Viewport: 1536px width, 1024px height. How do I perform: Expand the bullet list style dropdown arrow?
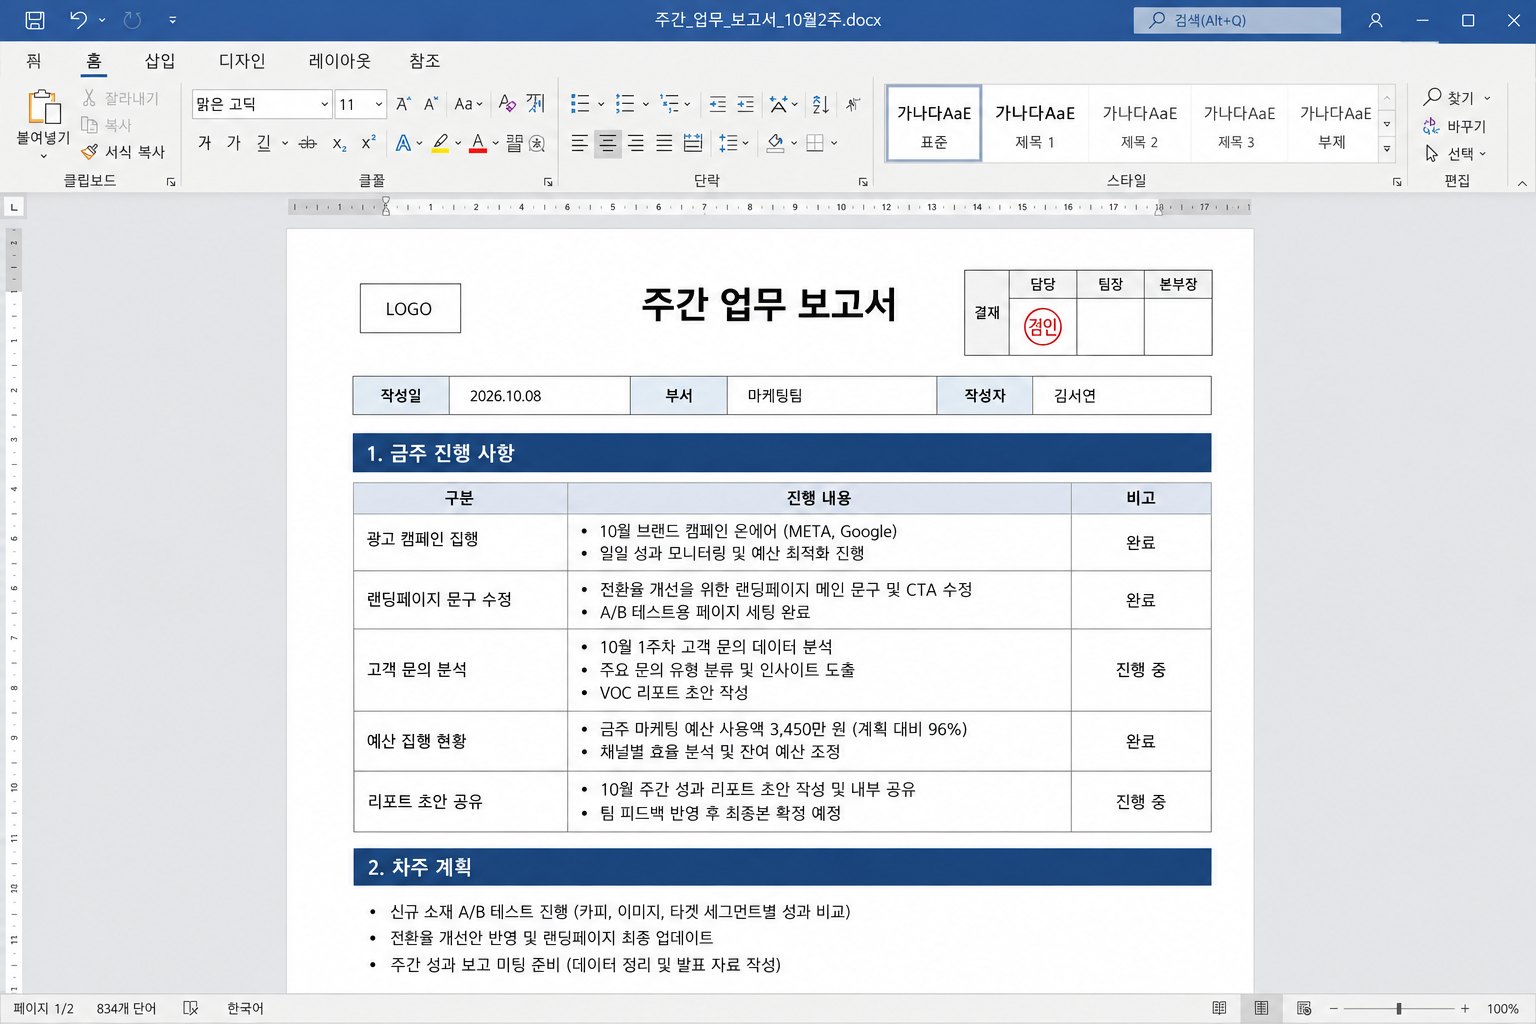(601, 104)
